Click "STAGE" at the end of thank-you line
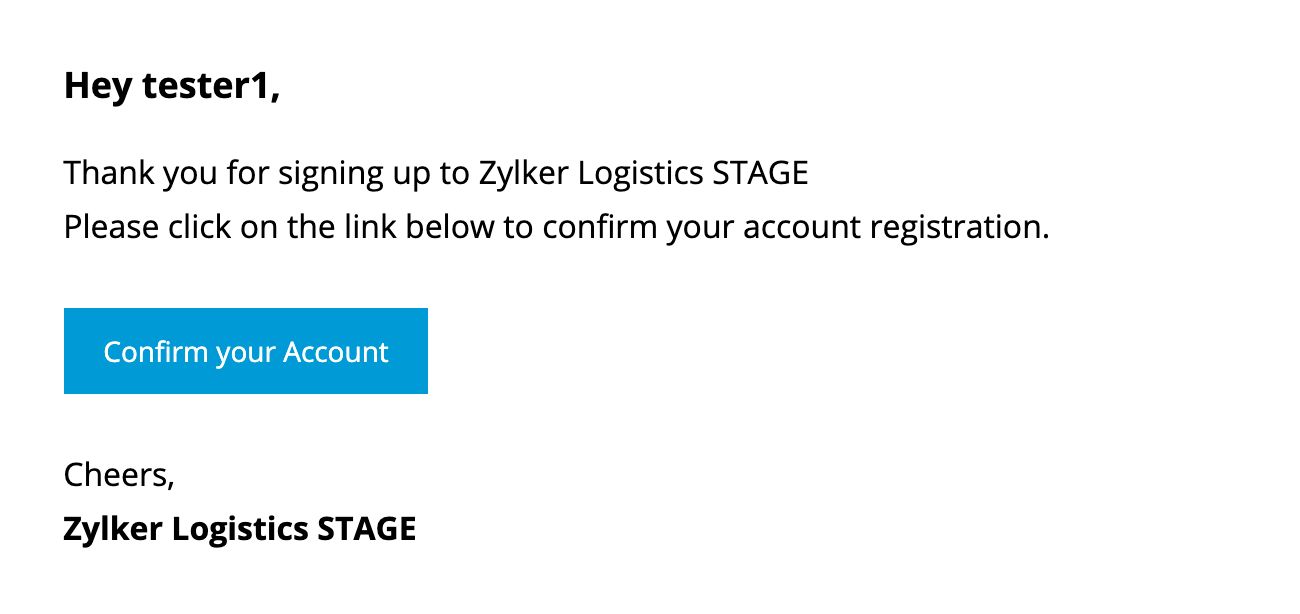The height and width of the screenshot is (614, 1300). click(761, 173)
